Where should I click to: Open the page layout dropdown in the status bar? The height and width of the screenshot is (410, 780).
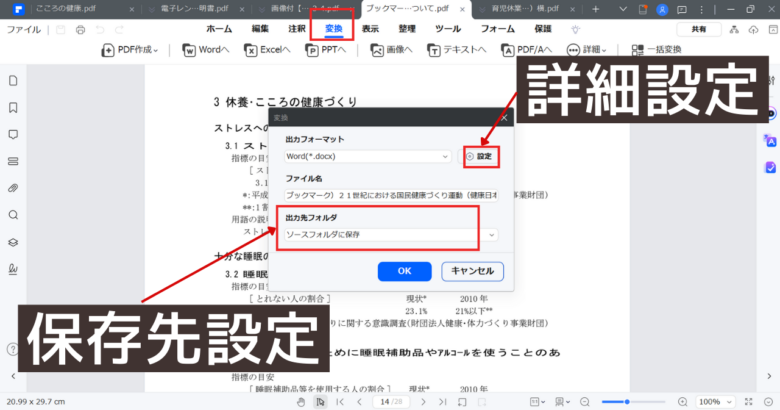[x=537, y=402]
